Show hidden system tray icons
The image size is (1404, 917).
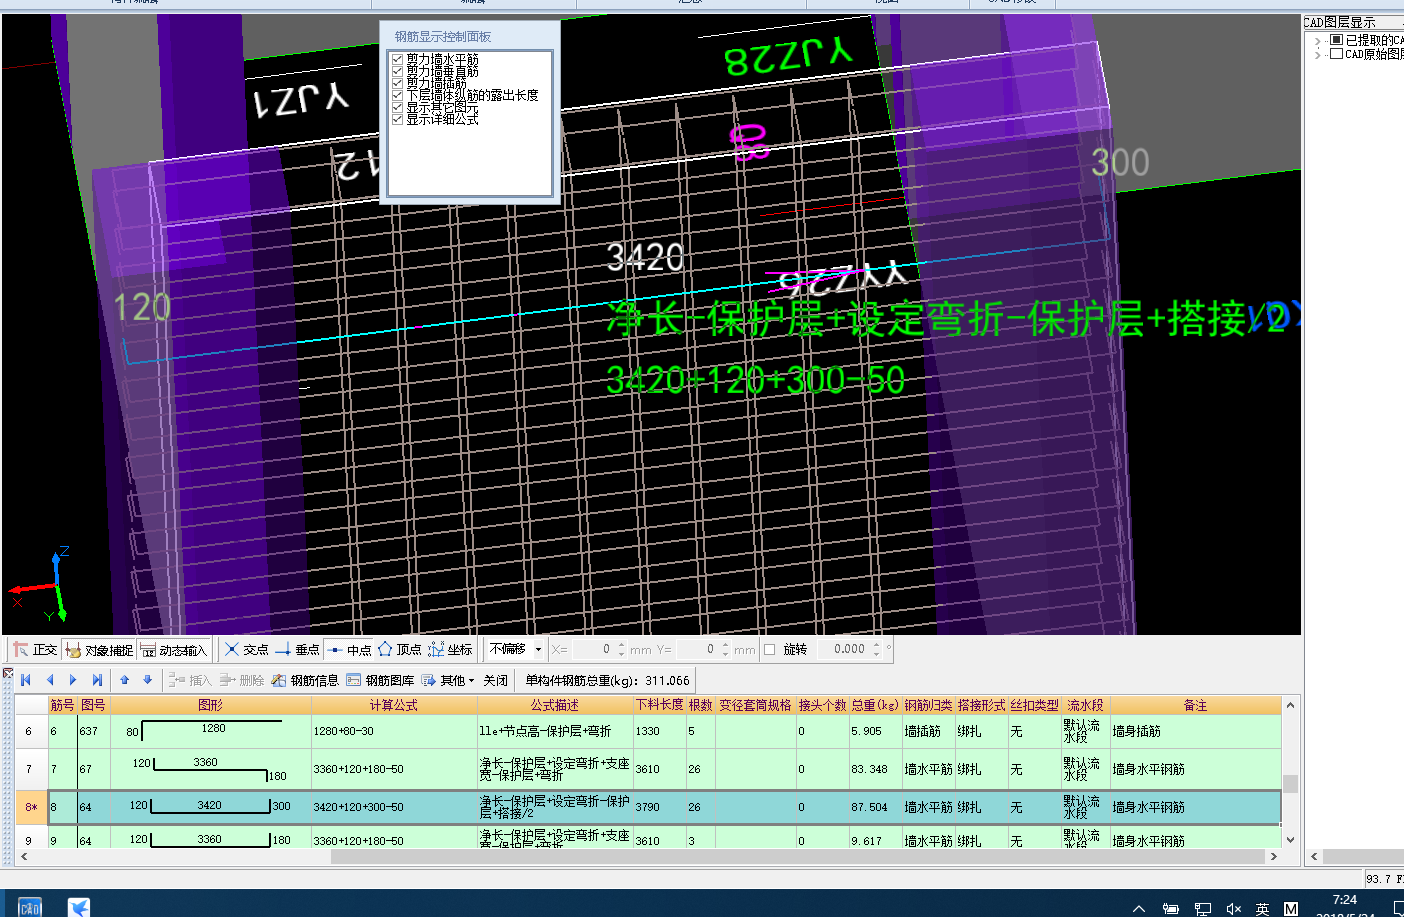(1139, 908)
